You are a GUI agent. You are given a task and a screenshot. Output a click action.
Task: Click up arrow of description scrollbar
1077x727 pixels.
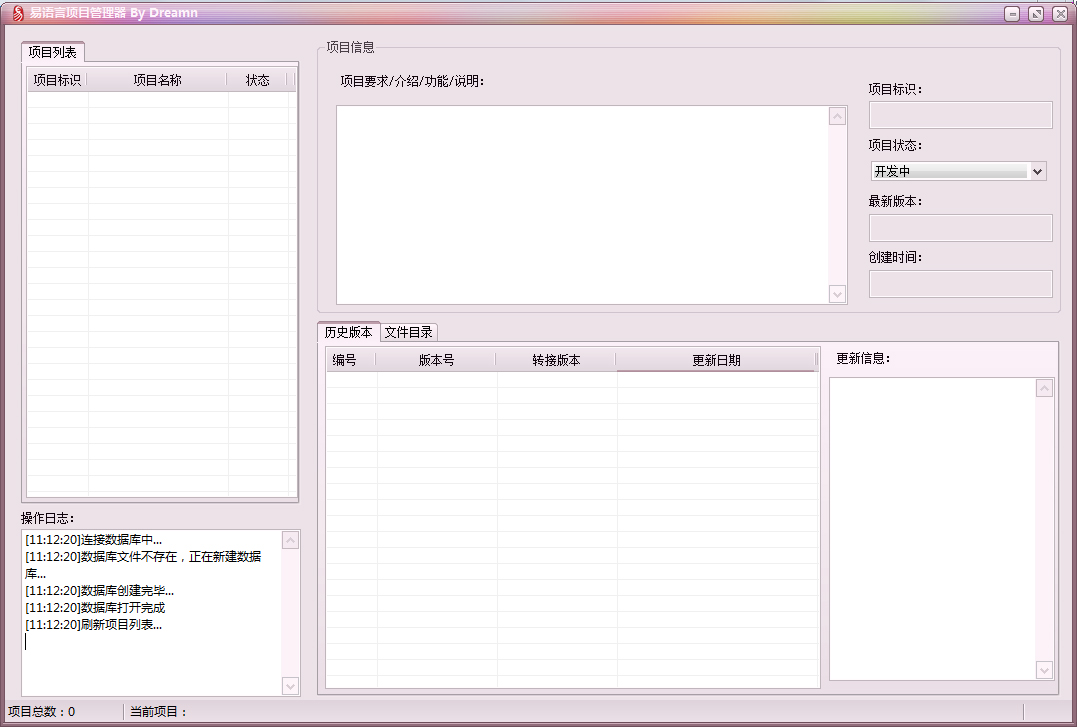coord(837,117)
